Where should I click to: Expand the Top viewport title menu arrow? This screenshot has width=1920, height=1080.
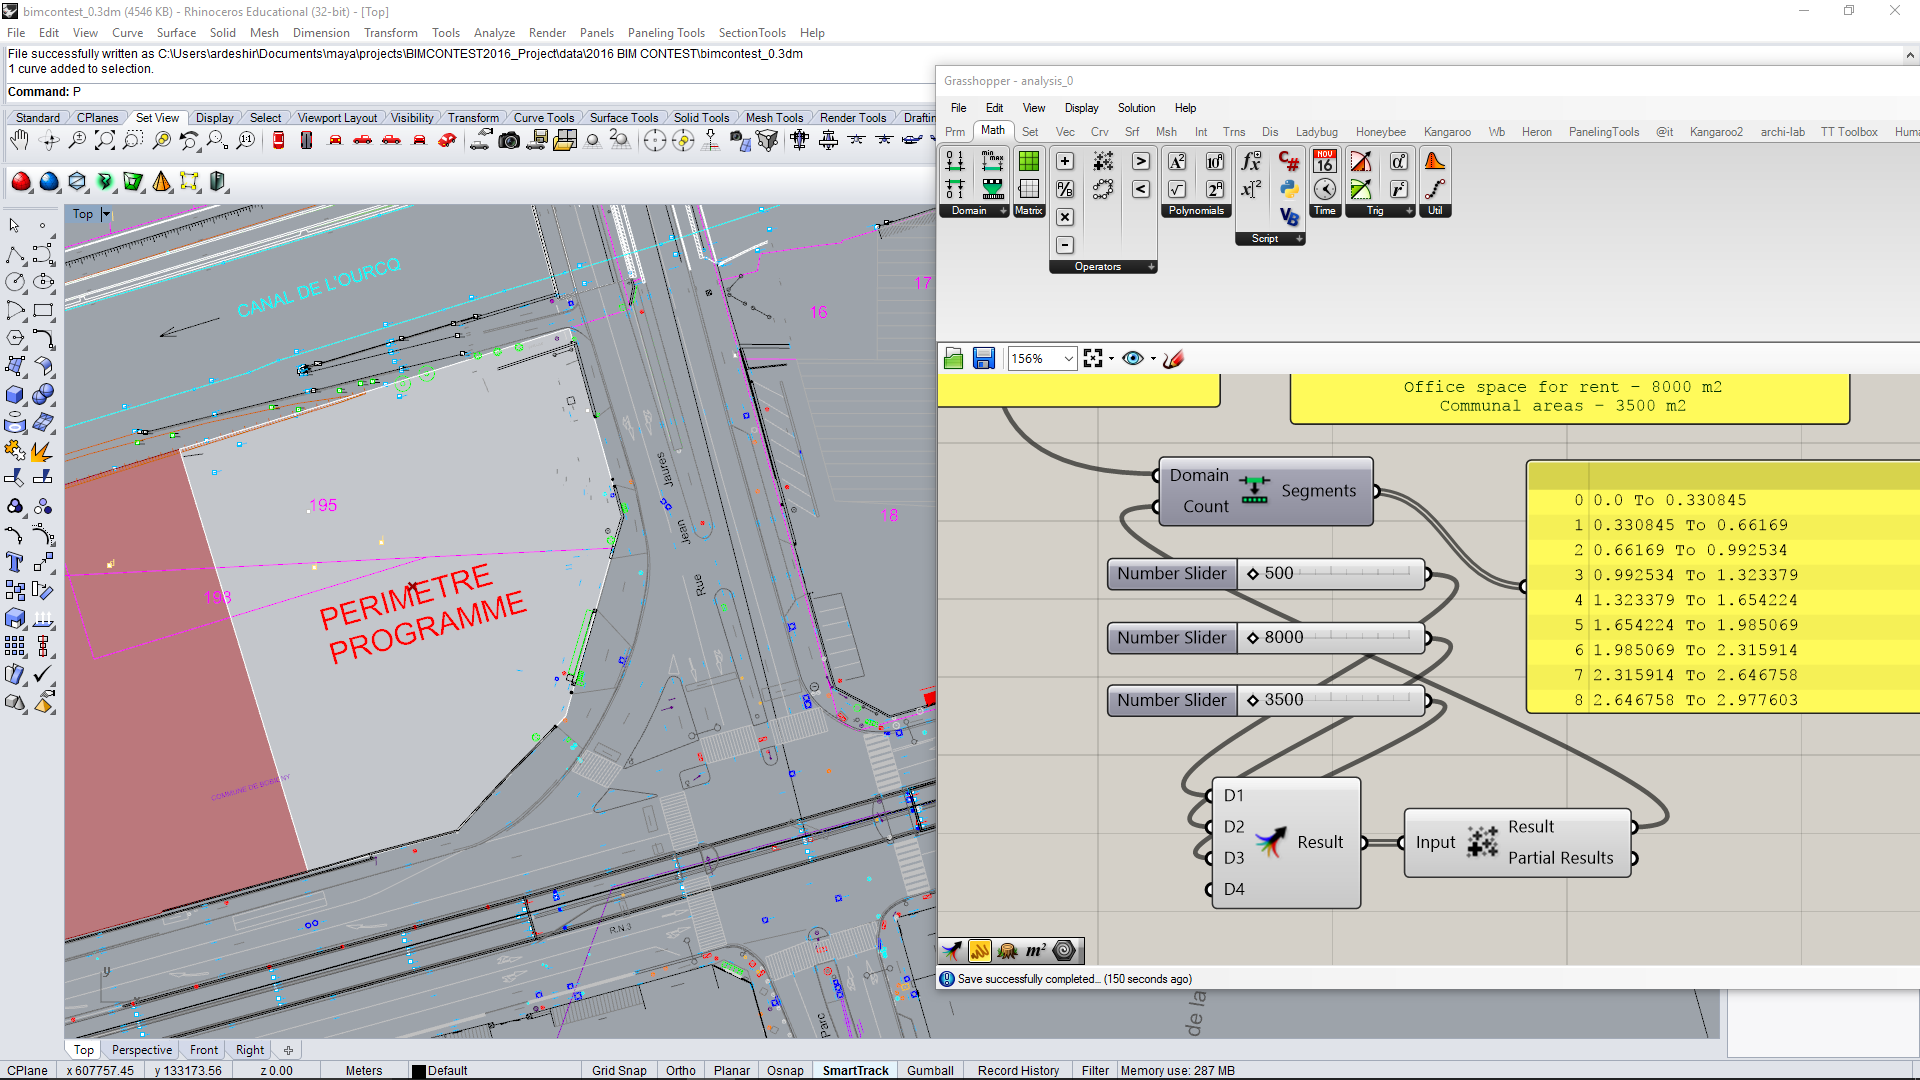(x=106, y=214)
